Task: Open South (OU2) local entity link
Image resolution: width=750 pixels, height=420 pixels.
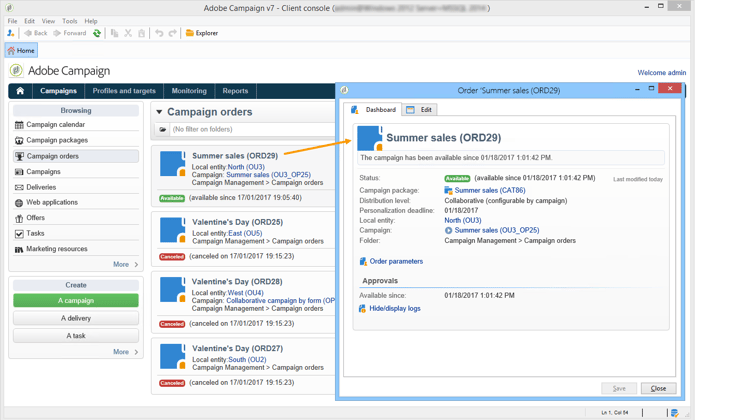Action: point(247,360)
